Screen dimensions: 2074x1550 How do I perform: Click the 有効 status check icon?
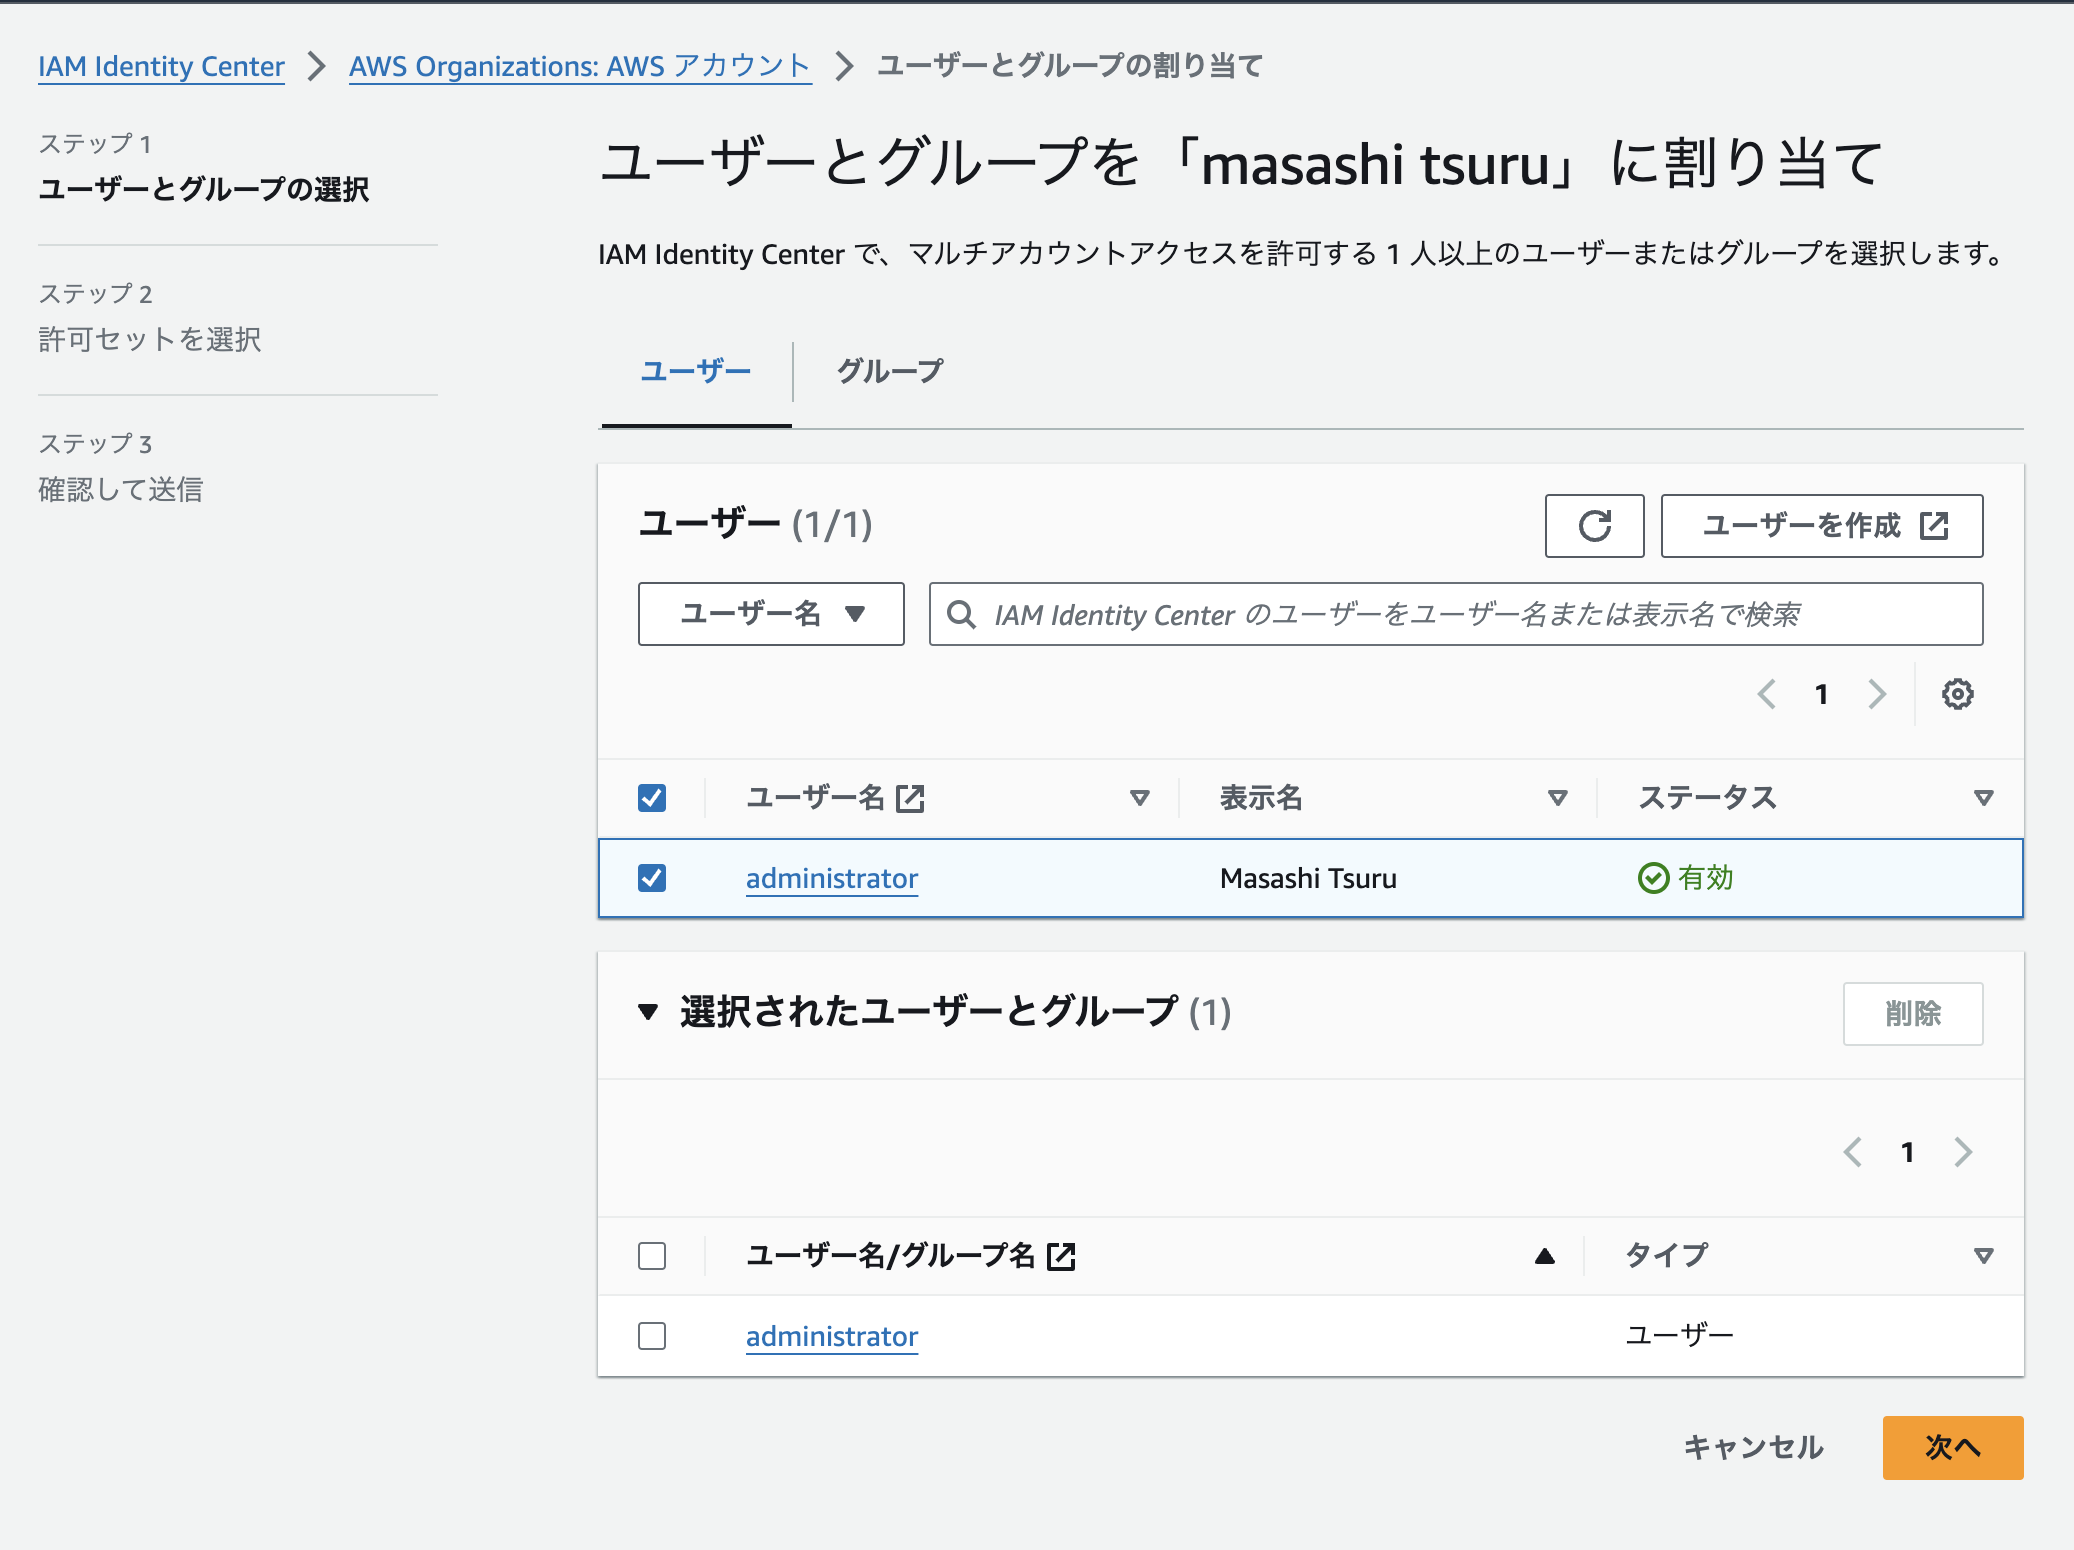coord(1653,878)
